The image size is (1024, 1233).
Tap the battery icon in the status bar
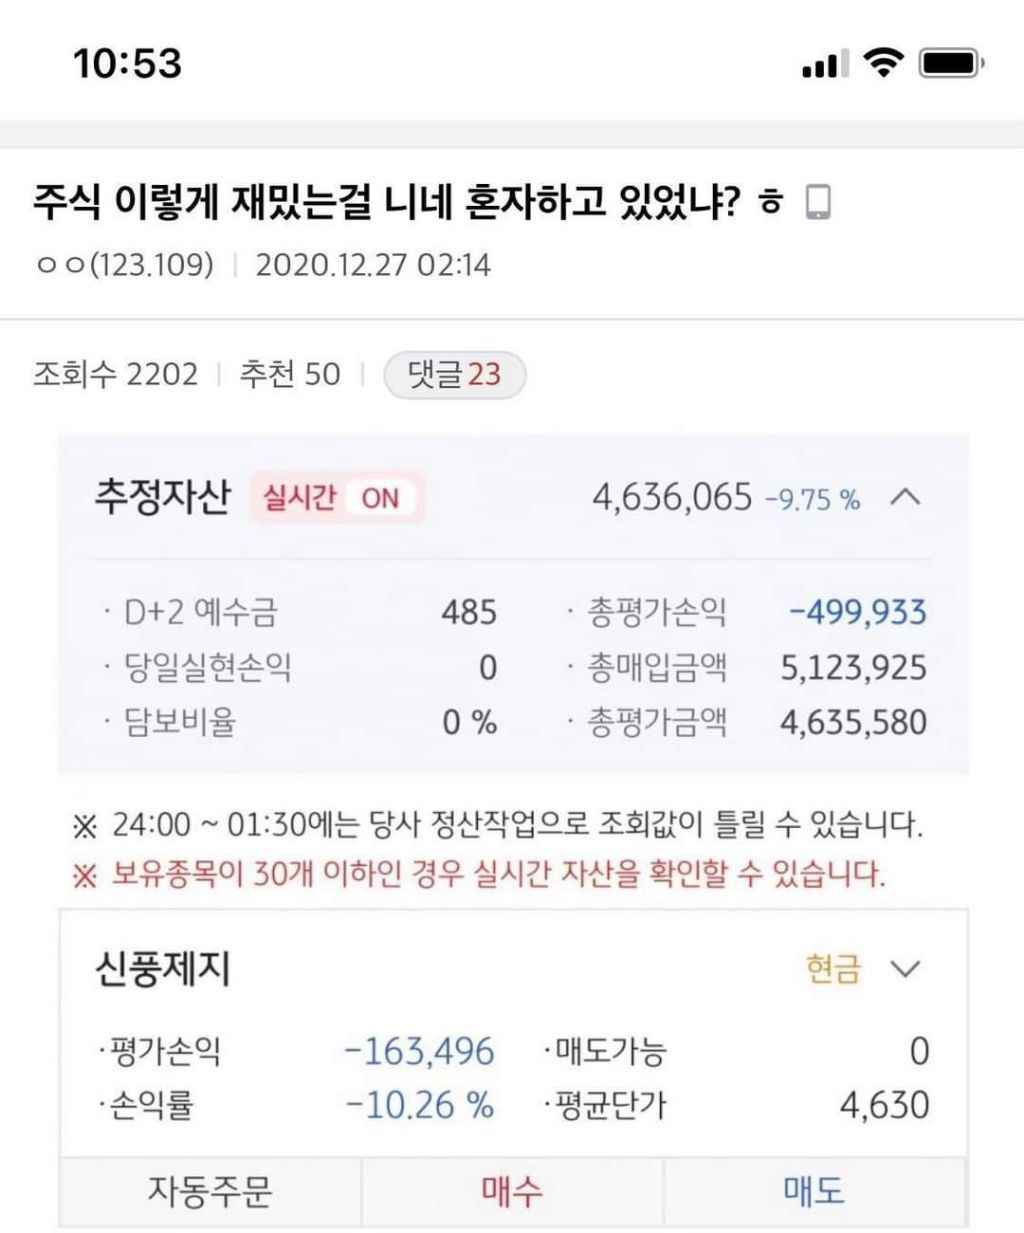point(952,64)
